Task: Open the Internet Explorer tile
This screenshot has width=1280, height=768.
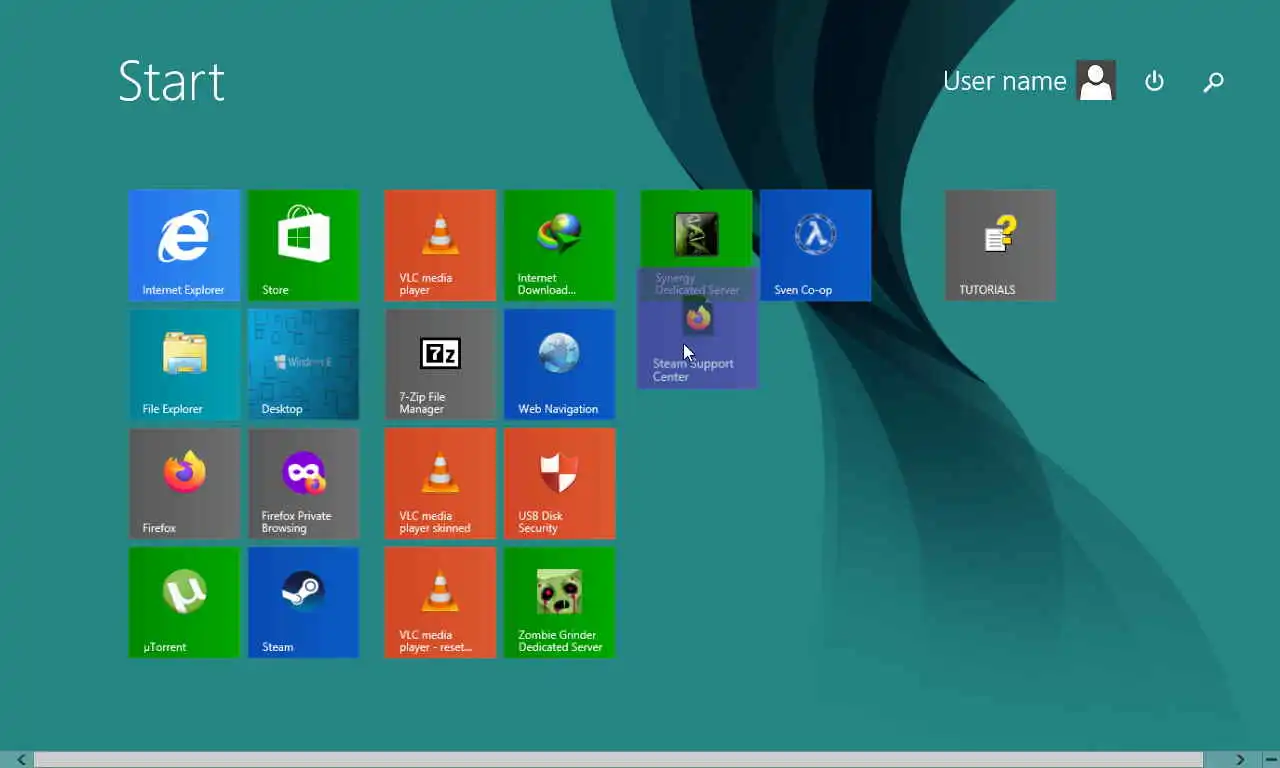Action: [184, 245]
